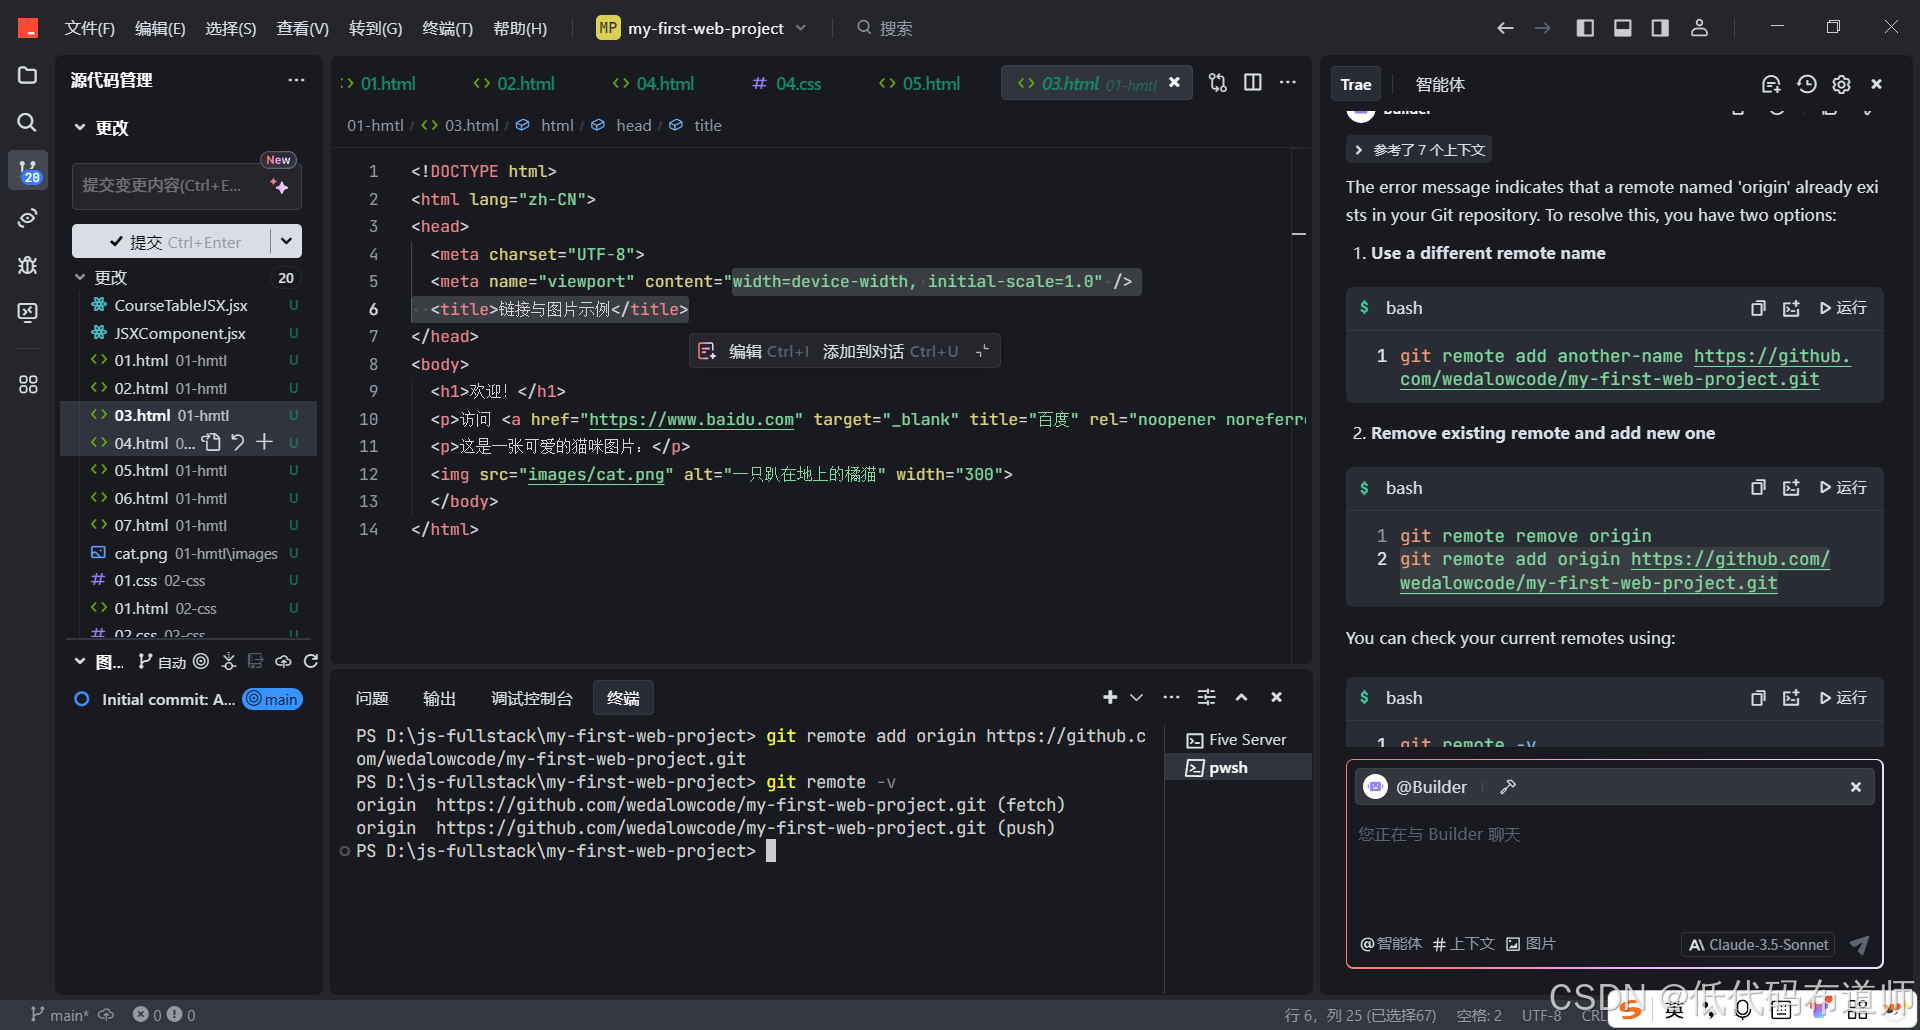Open the Search icon in activity bar

[27, 122]
